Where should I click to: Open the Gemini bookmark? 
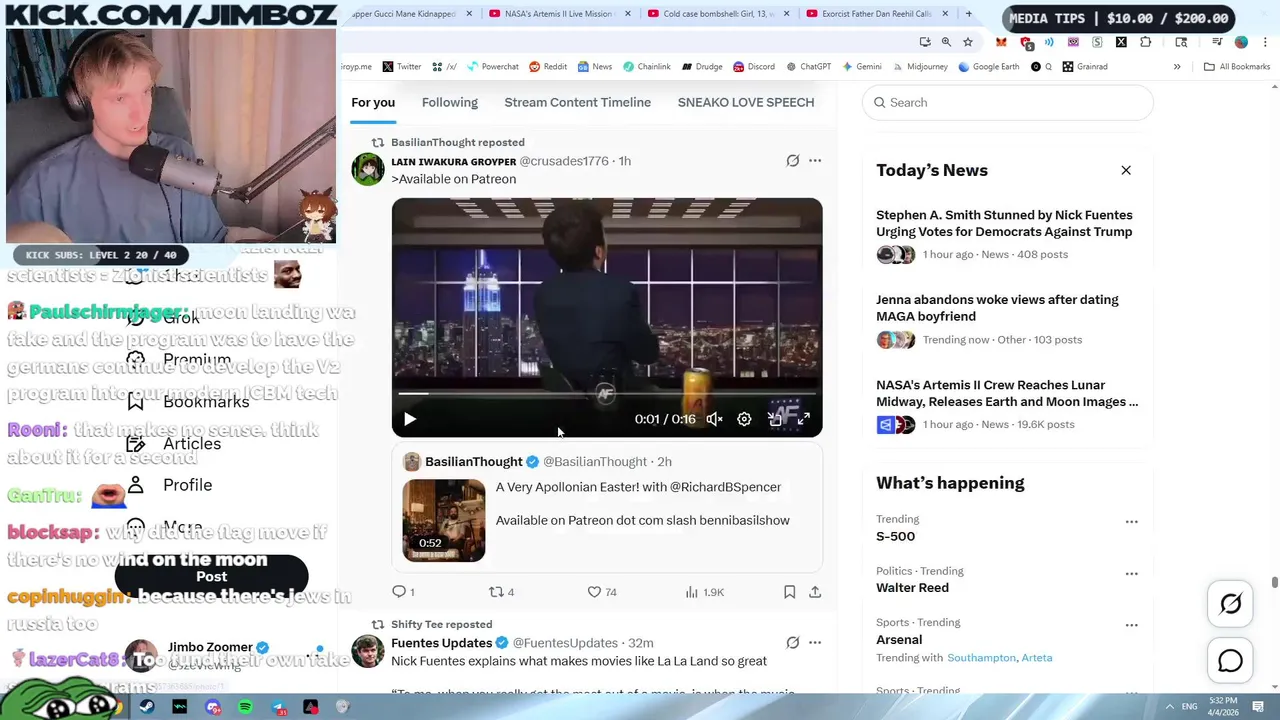click(x=862, y=67)
